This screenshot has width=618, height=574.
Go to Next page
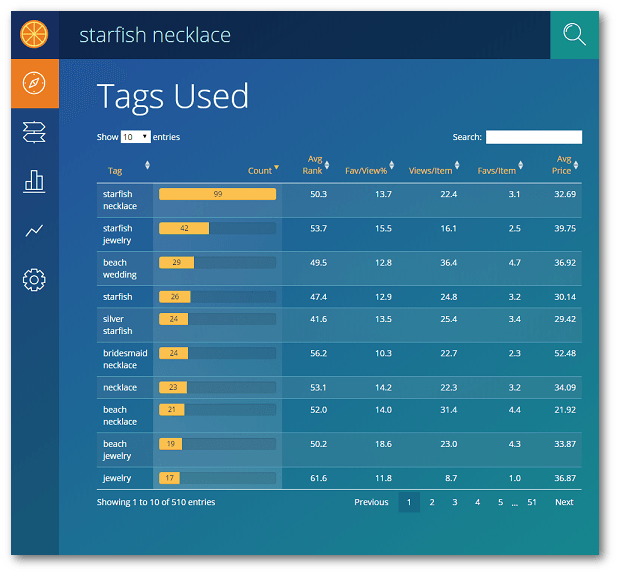(x=564, y=502)
